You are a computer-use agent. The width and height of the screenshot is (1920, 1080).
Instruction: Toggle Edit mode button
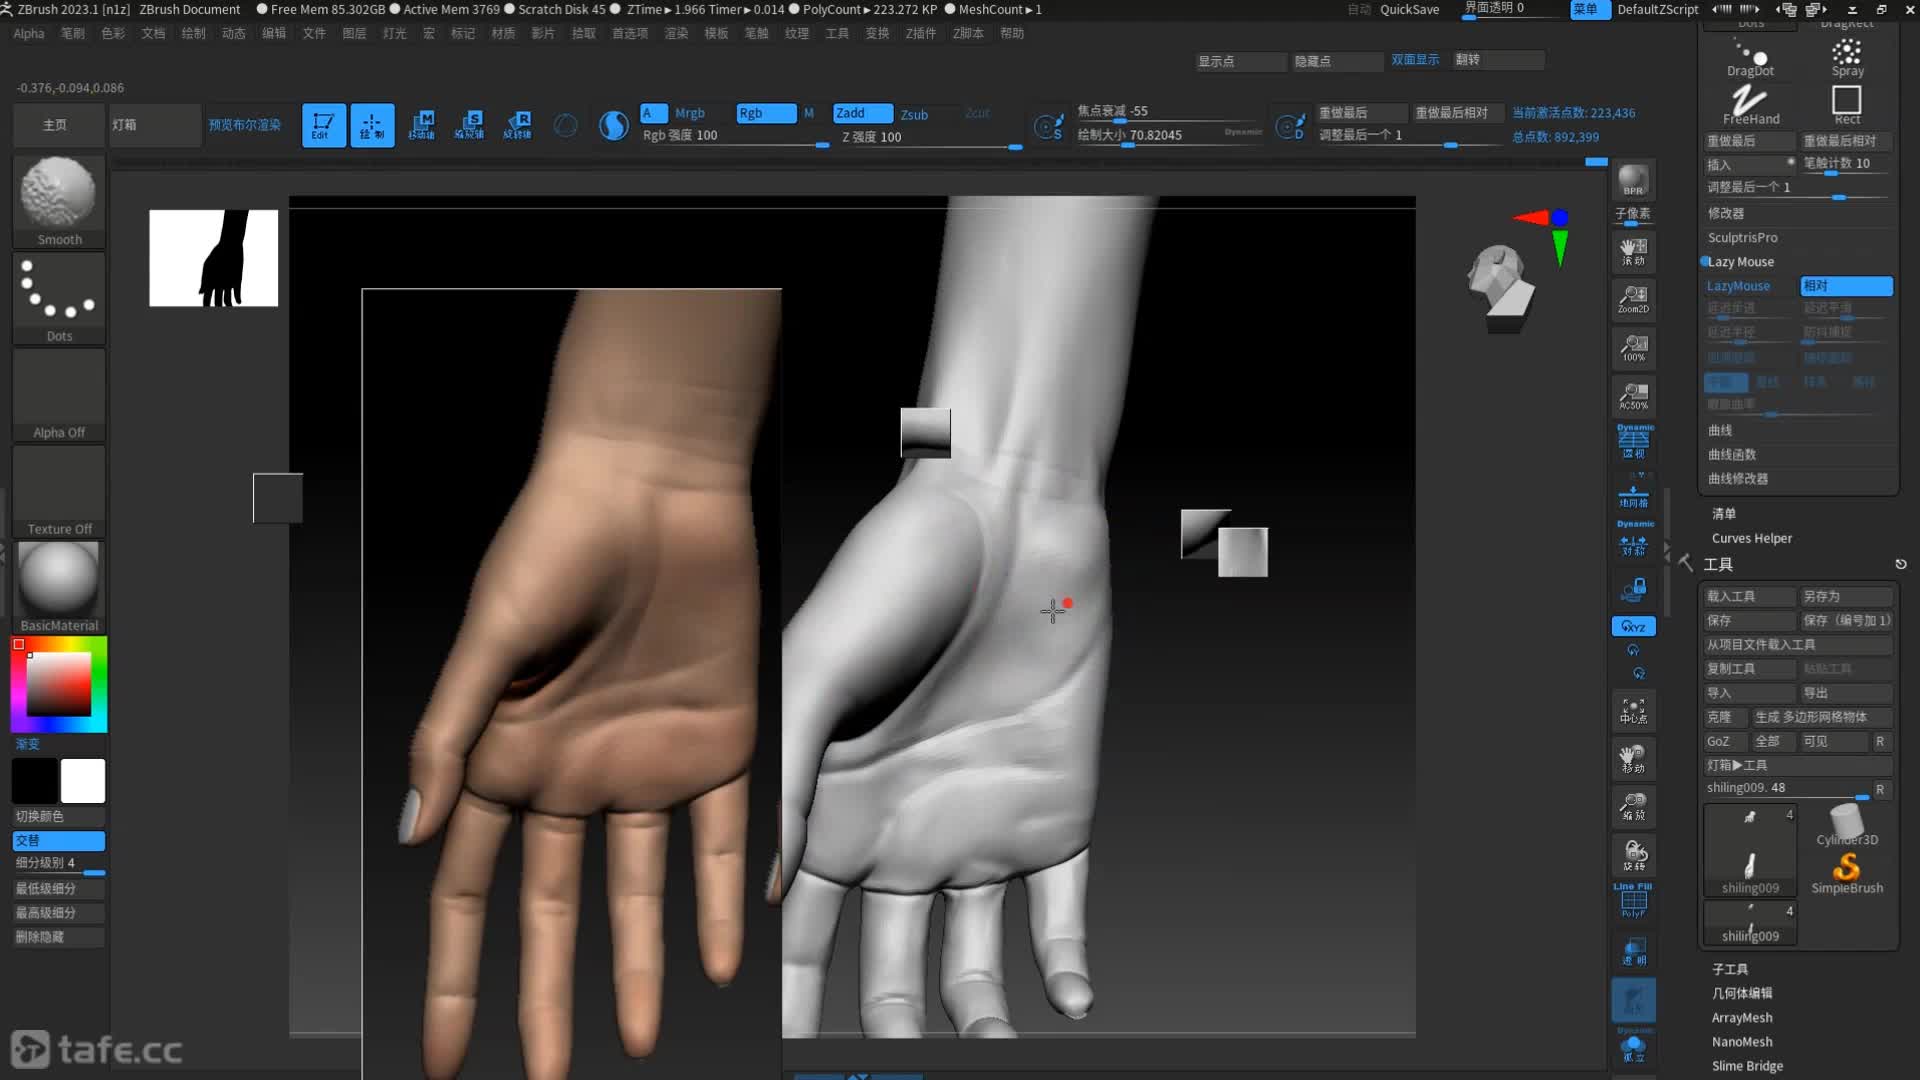click(x=324, y=125)
